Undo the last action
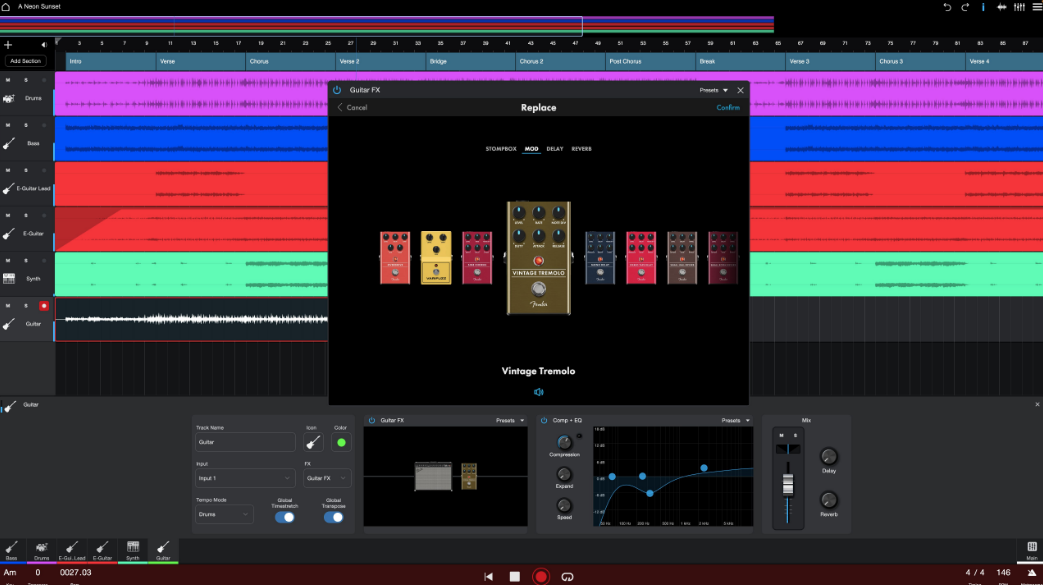Image resolution: width=1043 pixels, height=585 pixels. point(947,7)
